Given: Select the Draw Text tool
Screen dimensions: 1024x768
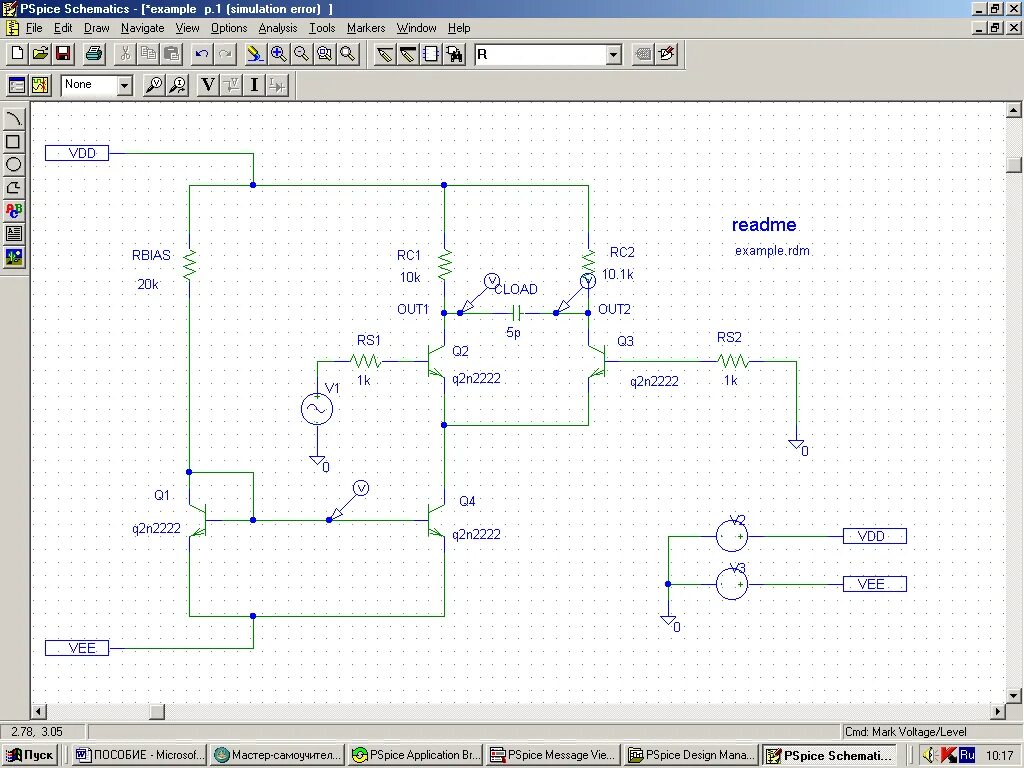Looking at the screenshot, I should tap(14, 210).
